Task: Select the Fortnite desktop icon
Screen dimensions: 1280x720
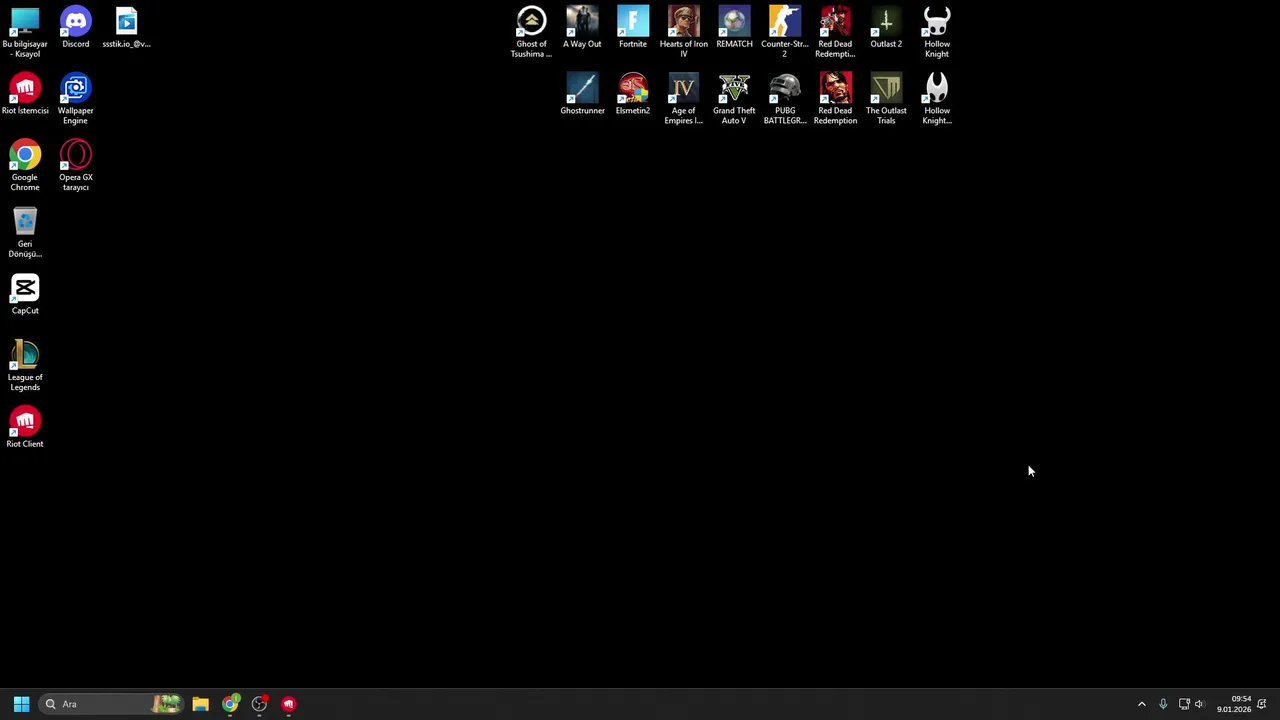Action: 633,27
